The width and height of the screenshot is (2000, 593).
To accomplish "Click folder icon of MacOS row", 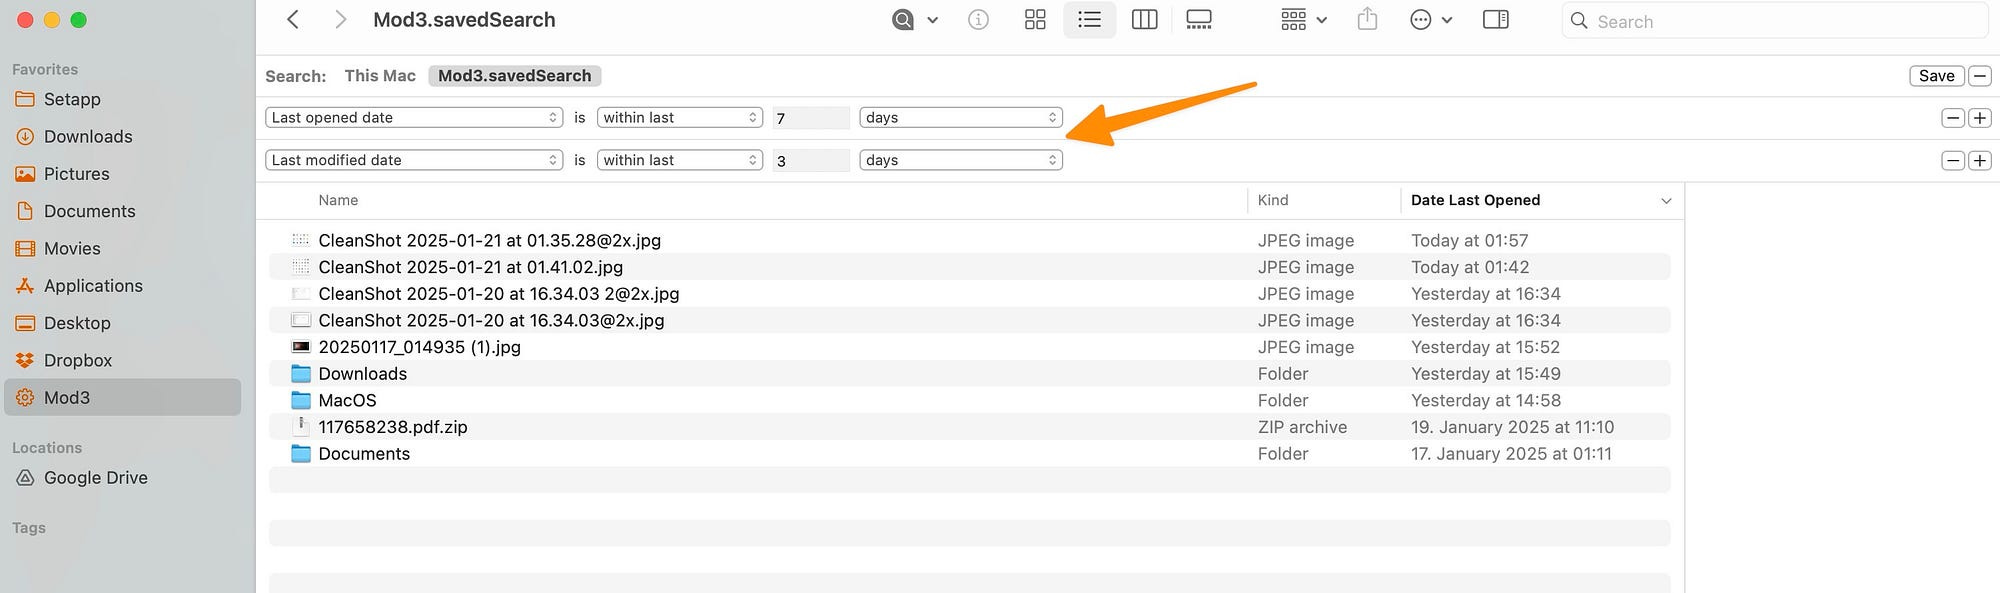I will tap(301, 400).
